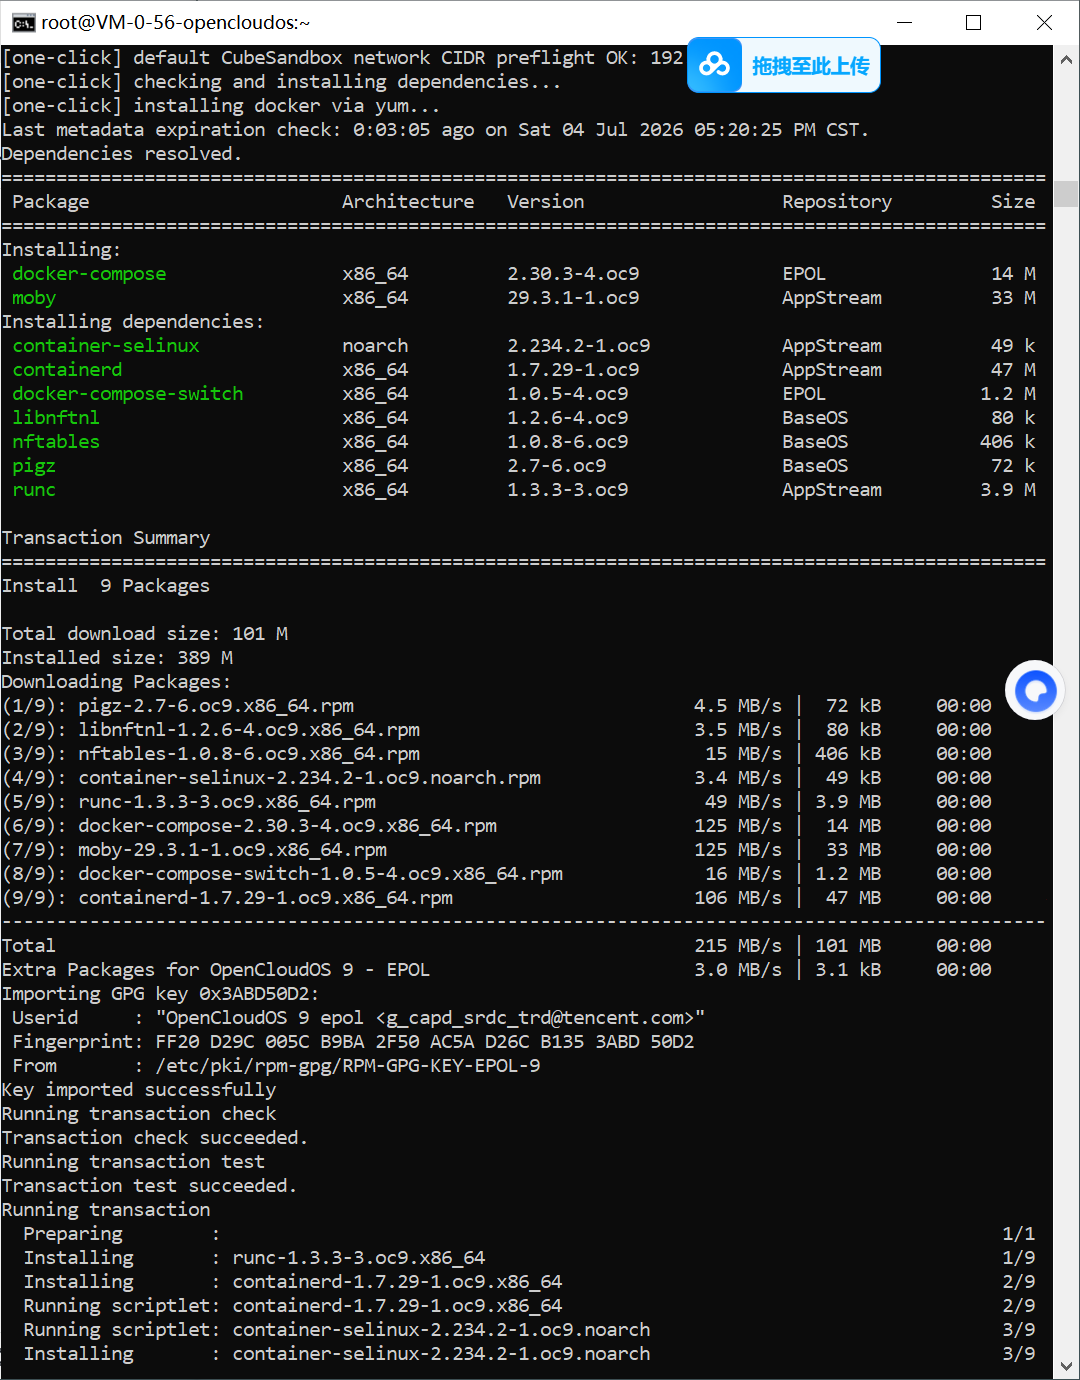Click the containerd package name in table

67,370
